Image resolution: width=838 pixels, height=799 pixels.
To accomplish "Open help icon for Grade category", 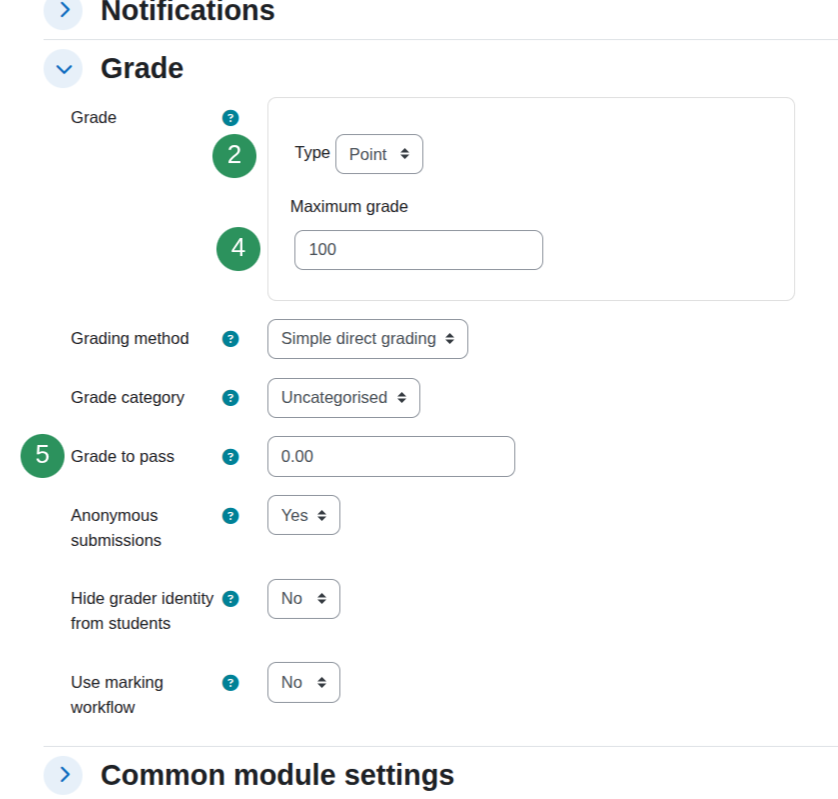I will [230, 398].
